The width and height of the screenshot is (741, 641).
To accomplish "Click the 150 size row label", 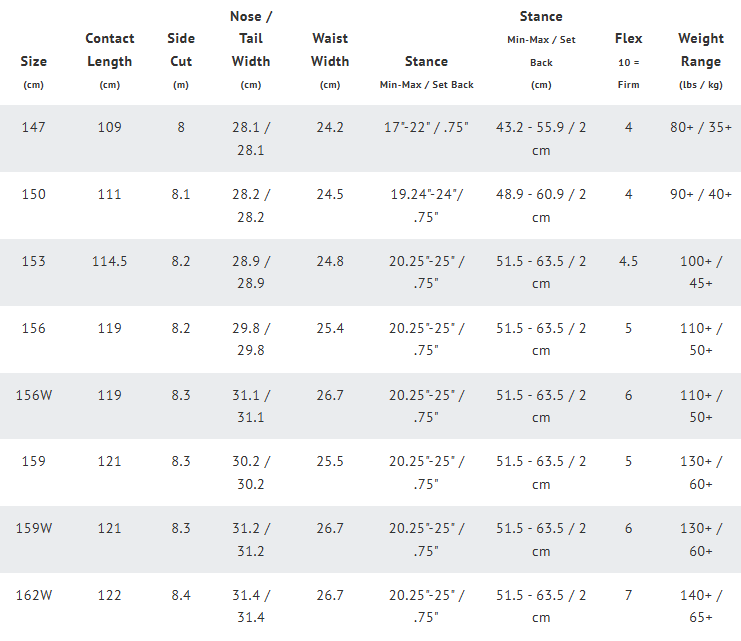I will (34, 194).
